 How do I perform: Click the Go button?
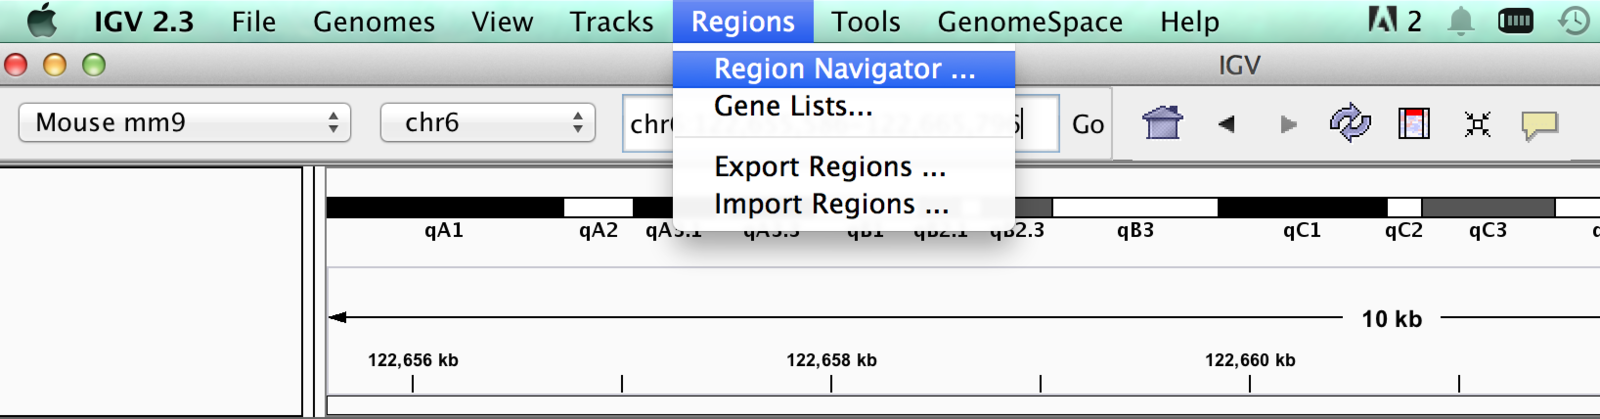click(x=1088, y=124)
